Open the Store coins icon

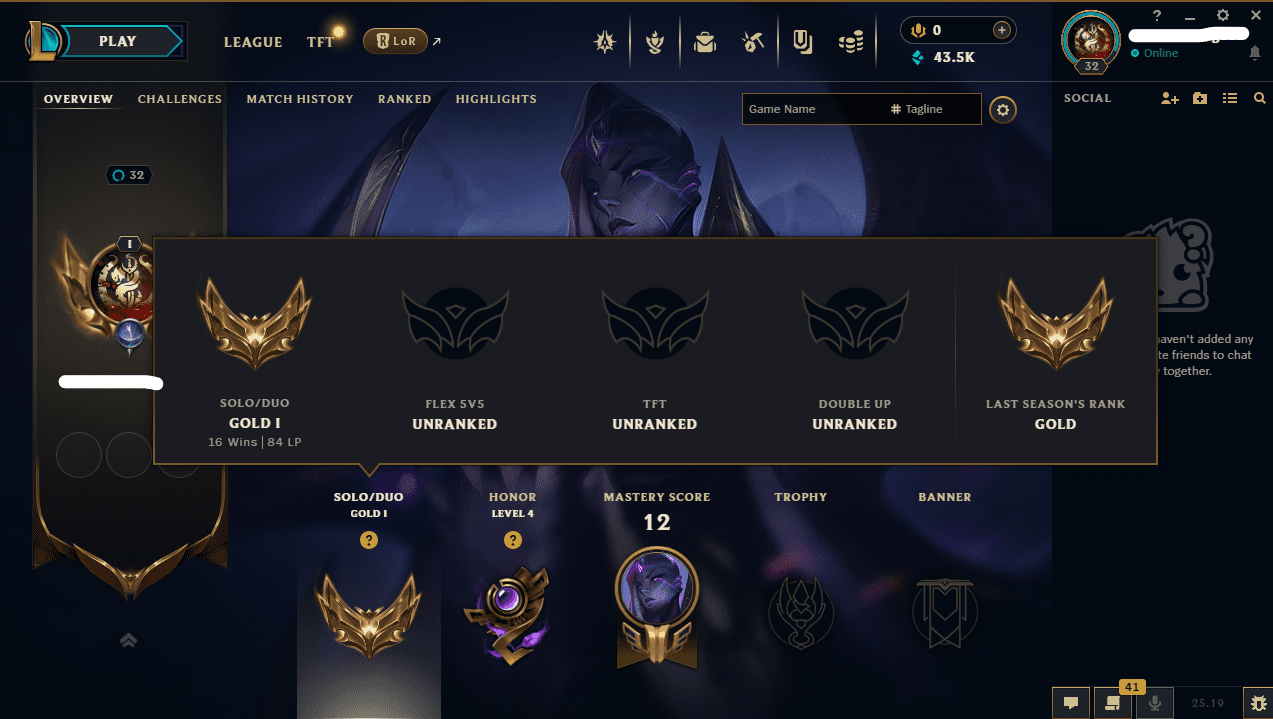pyautogui.click(x=851, y=42)
